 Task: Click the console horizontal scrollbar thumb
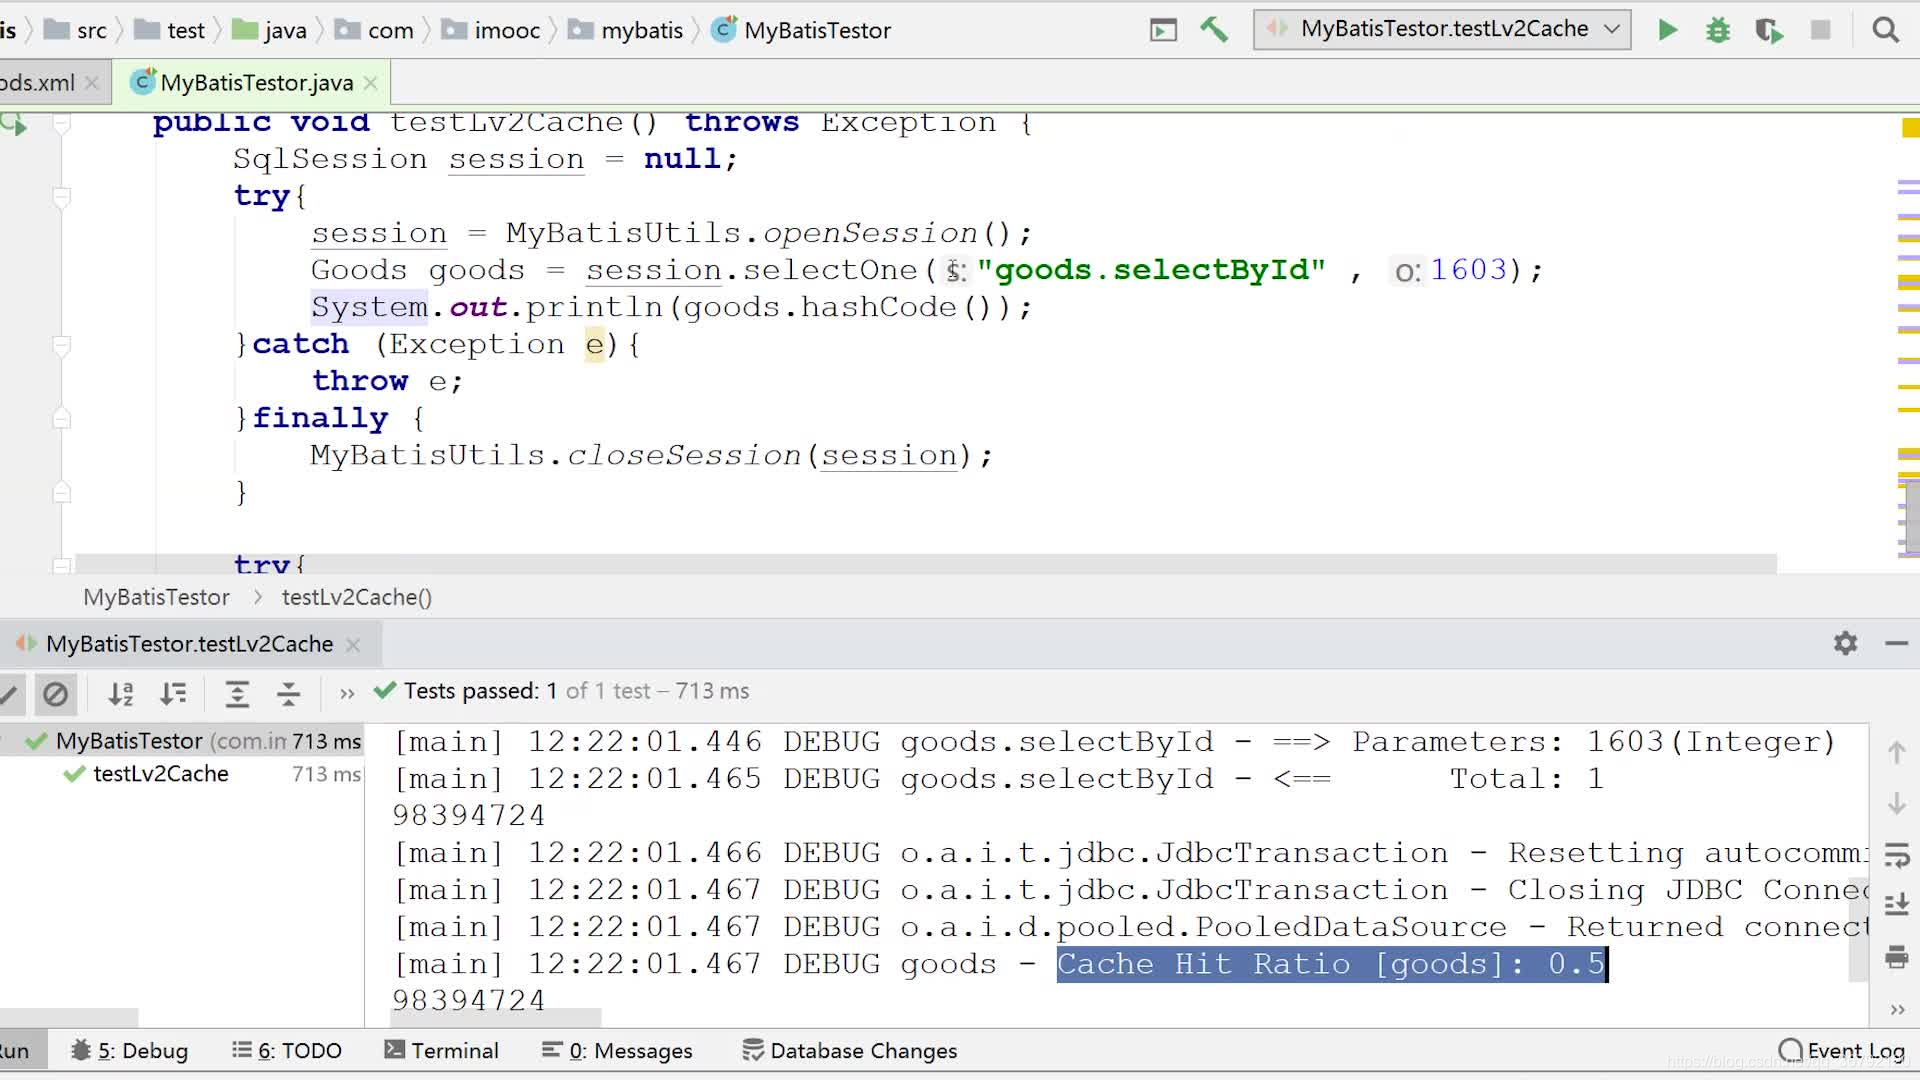495,1018
